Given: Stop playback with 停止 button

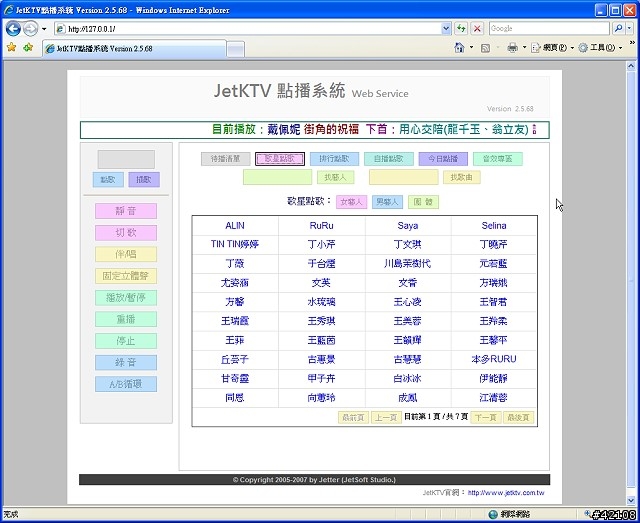Looking at the screenshot, I should point(126,341).
